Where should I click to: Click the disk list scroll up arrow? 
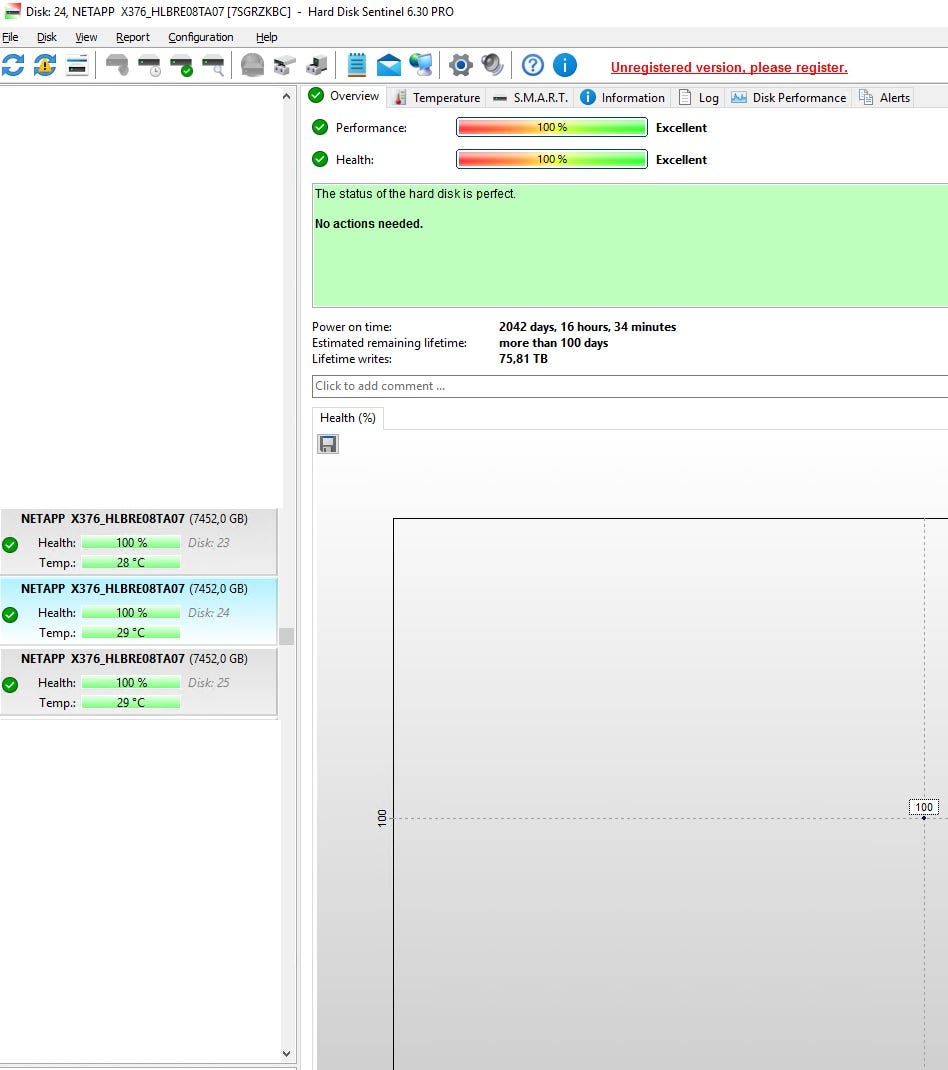coord(287,97)
